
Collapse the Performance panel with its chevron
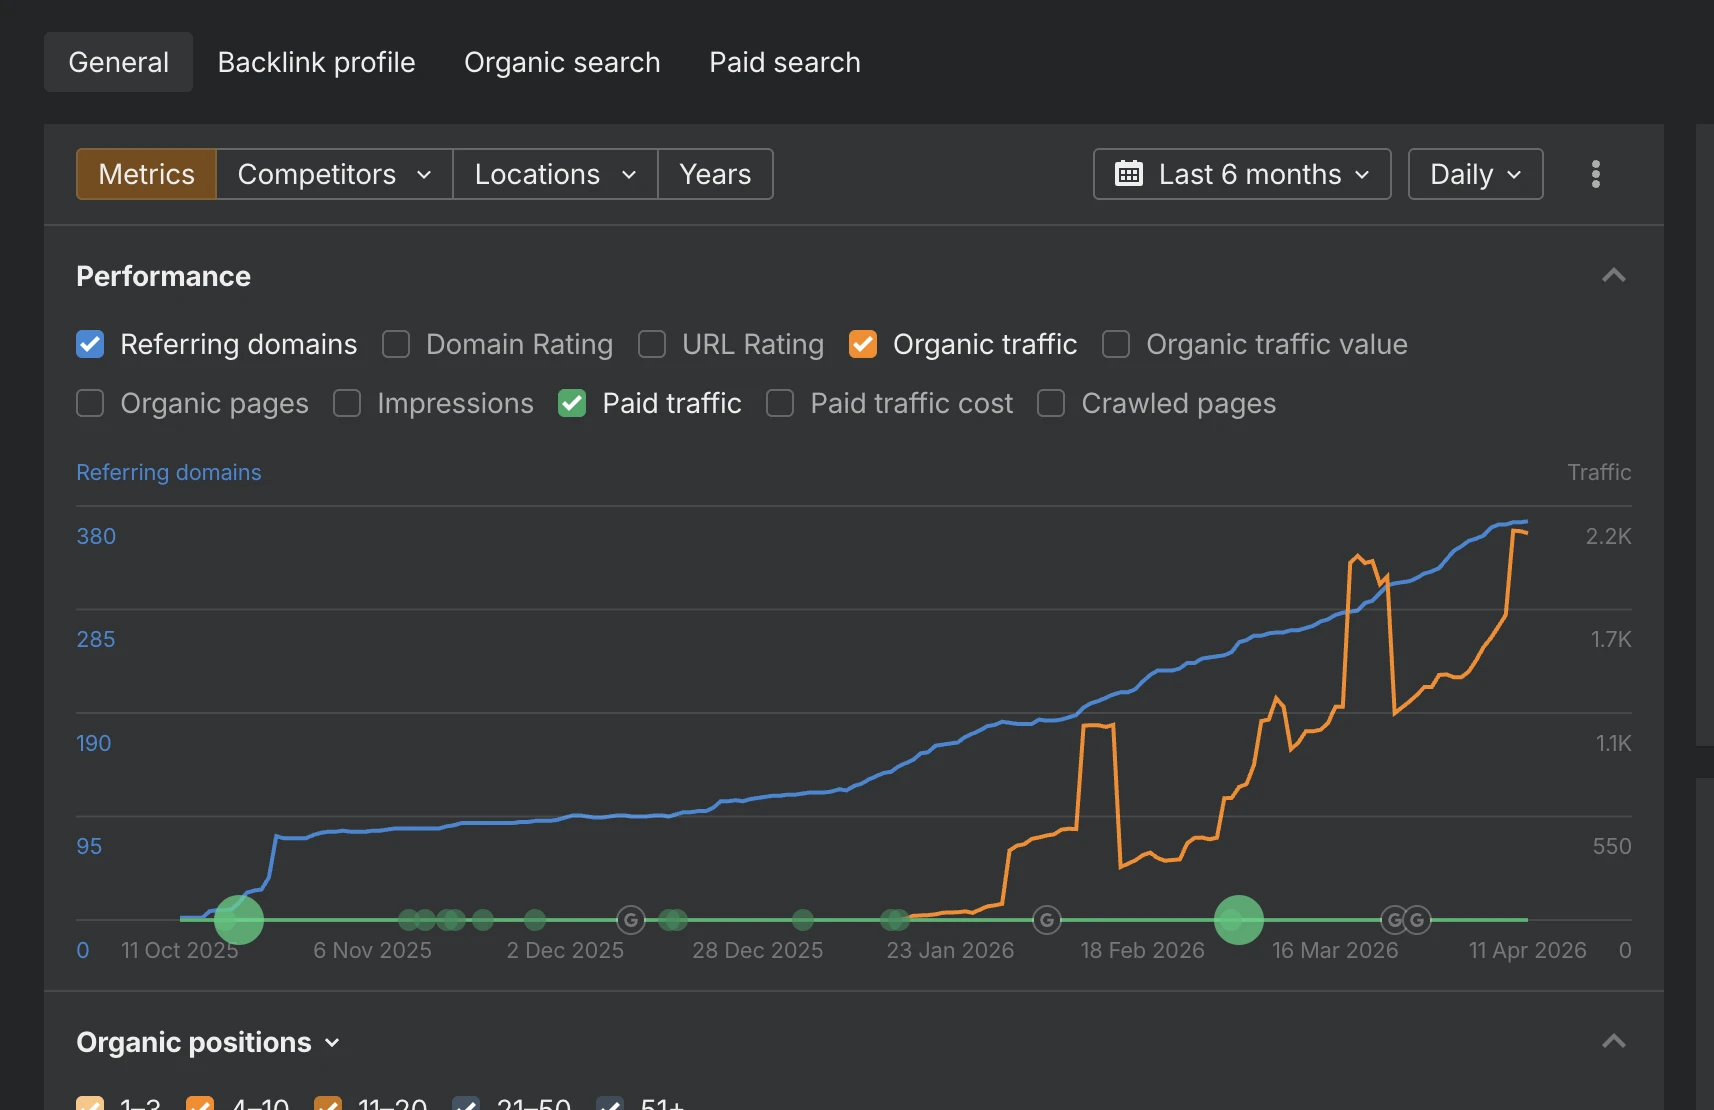click(x=1613, y=276)
